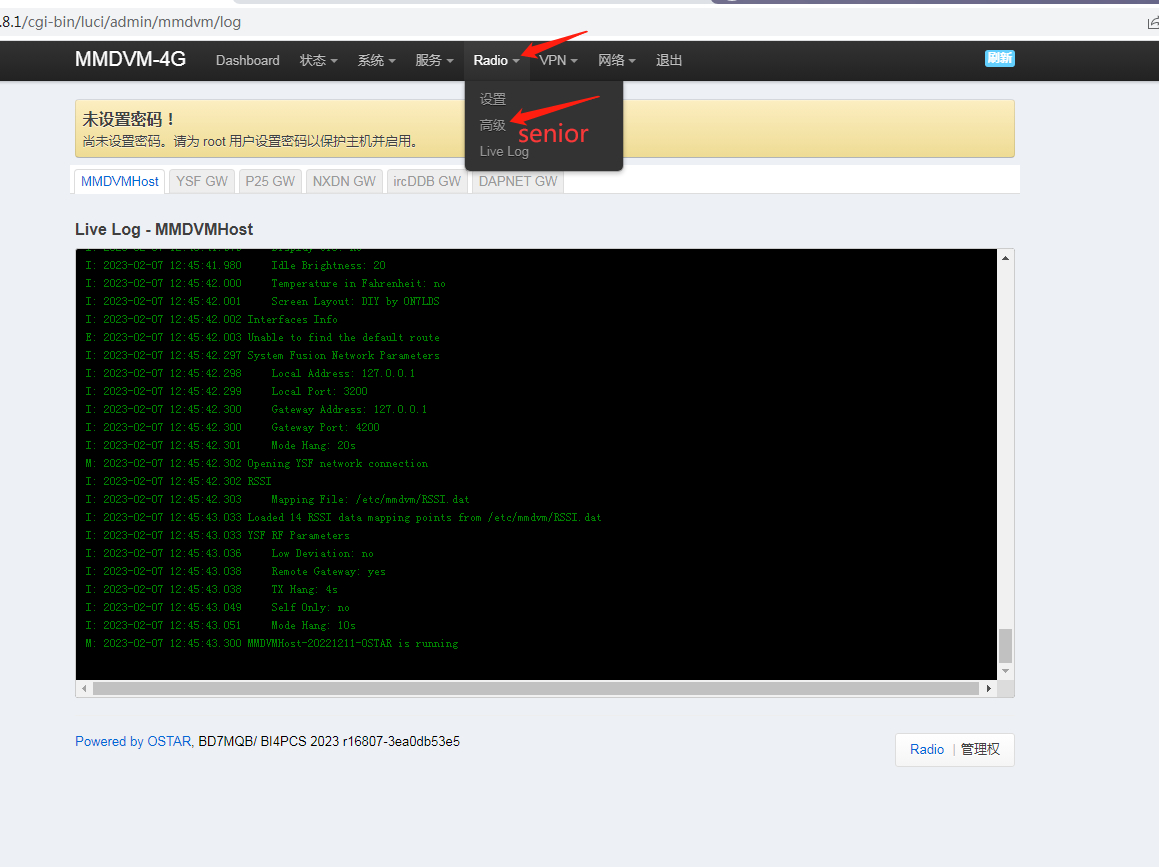Expand the 状态 dropdown menu
Image resolution: width=1159 pixels, height=867 pixels.
click(318, 61)
